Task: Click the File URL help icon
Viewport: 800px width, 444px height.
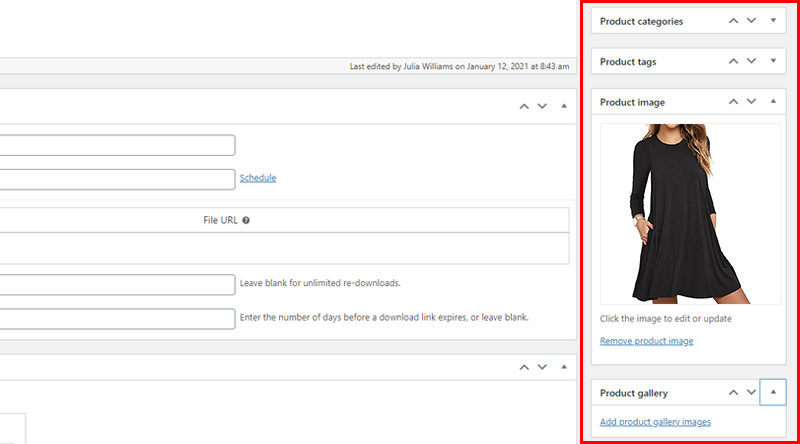Action: tap(246, 220)
